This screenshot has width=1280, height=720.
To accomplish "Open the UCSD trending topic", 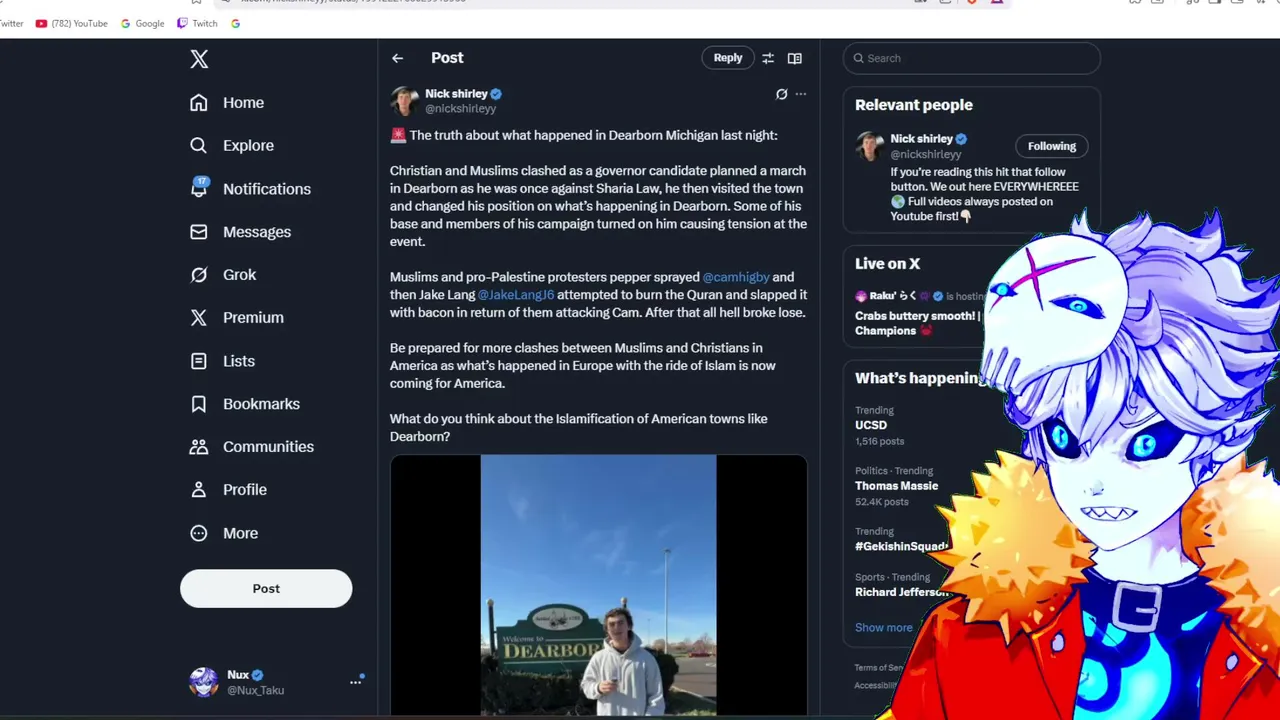I will [x=871, y=425].
